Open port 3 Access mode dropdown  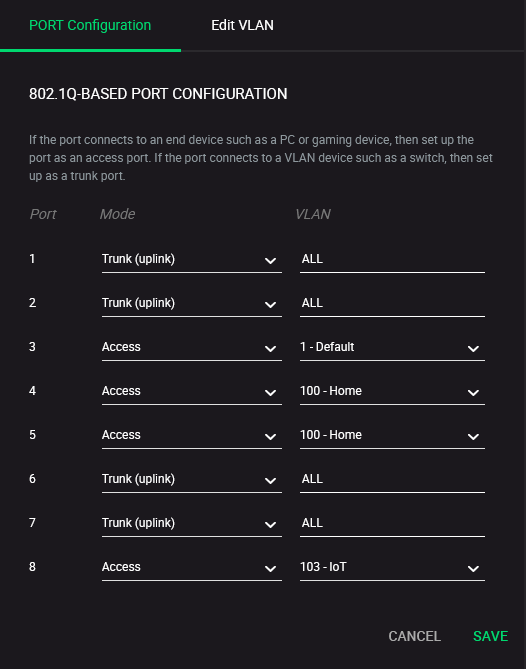(x=192, y=347)
